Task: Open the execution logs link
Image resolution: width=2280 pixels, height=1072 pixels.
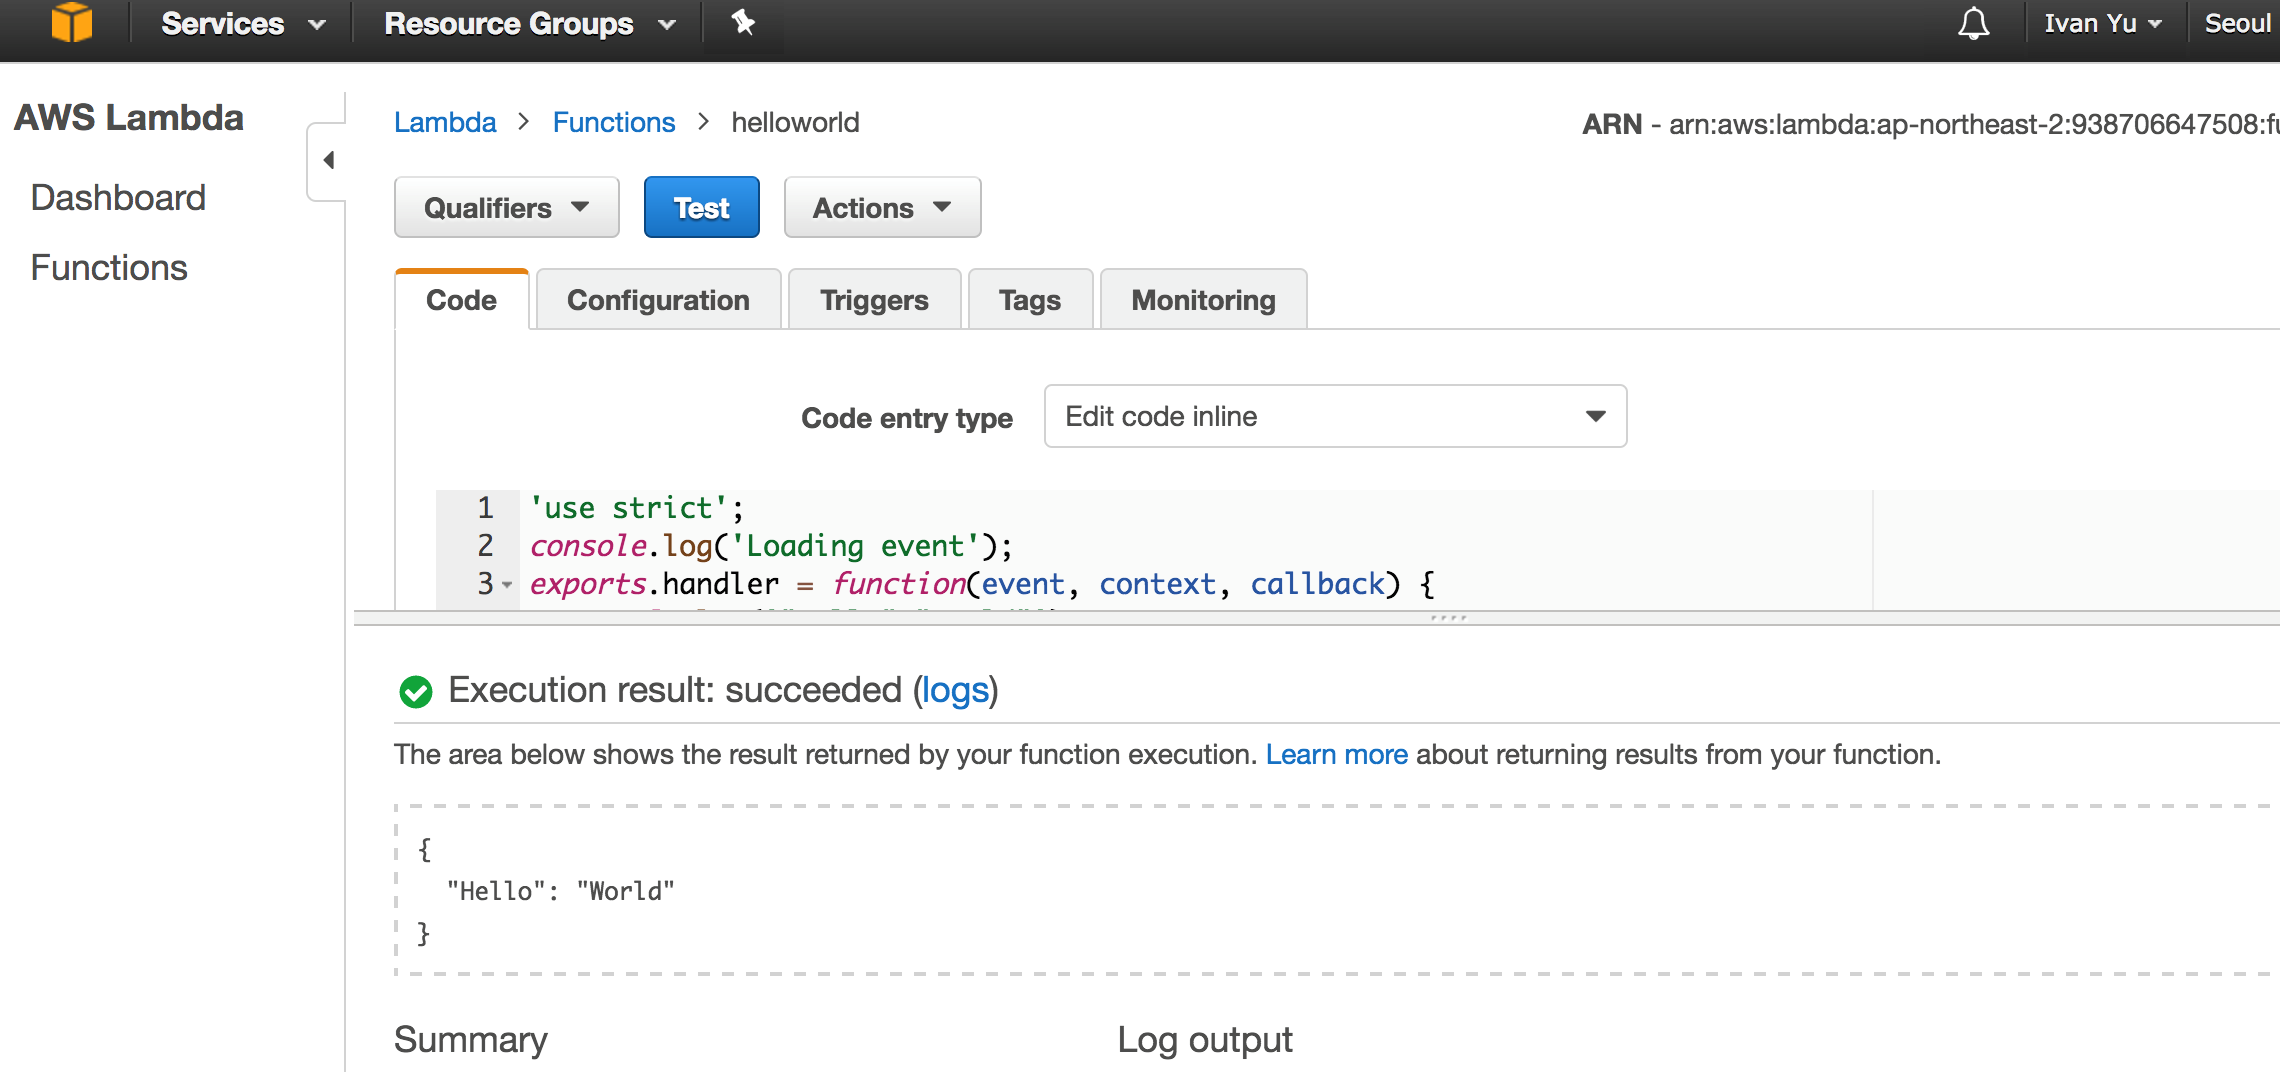Action: pyautogui.click(x=955, y=690)
